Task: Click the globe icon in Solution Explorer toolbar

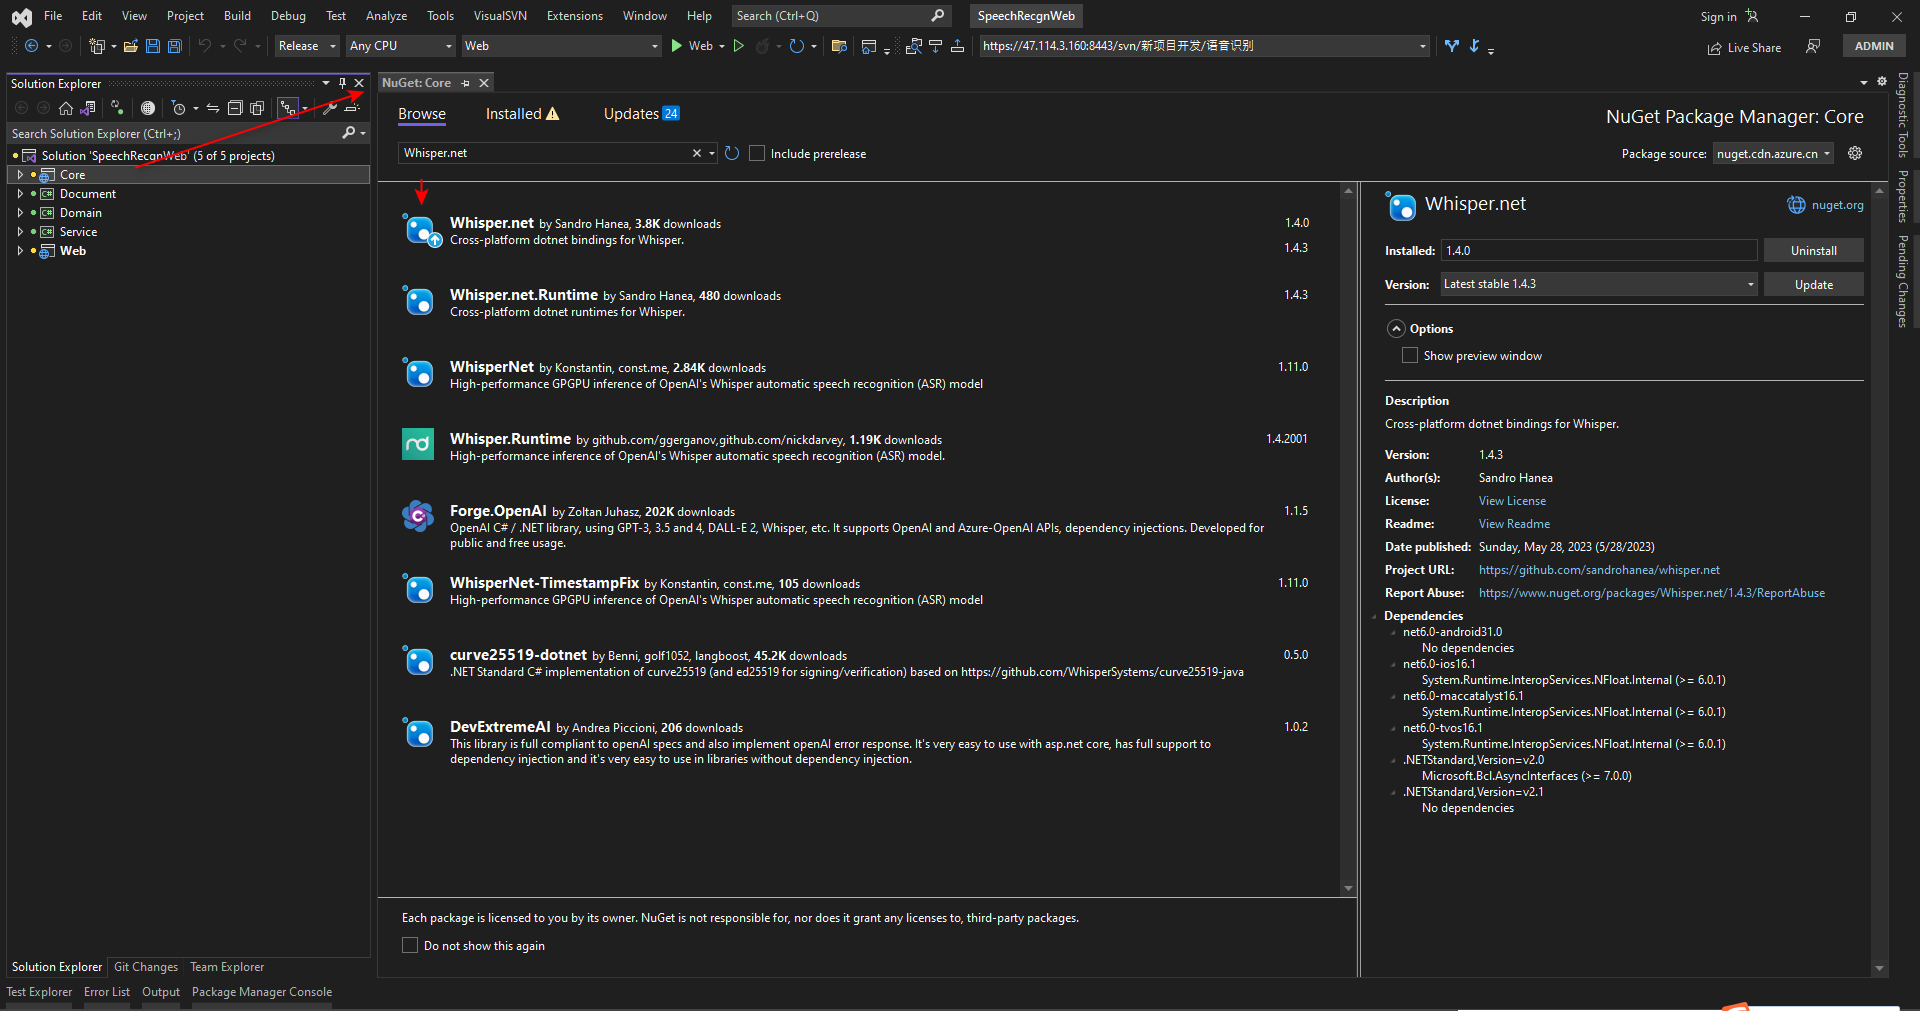Action: click(148, 108)
